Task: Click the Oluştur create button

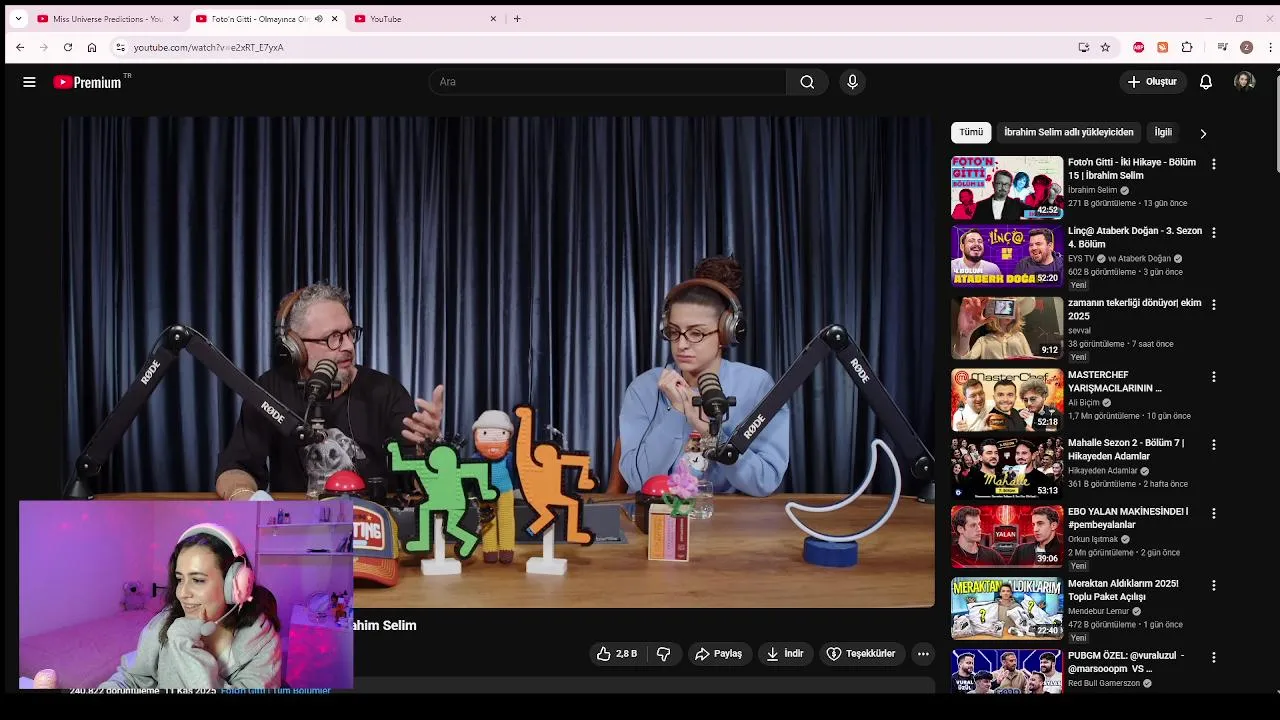Action: [1152, 82]
